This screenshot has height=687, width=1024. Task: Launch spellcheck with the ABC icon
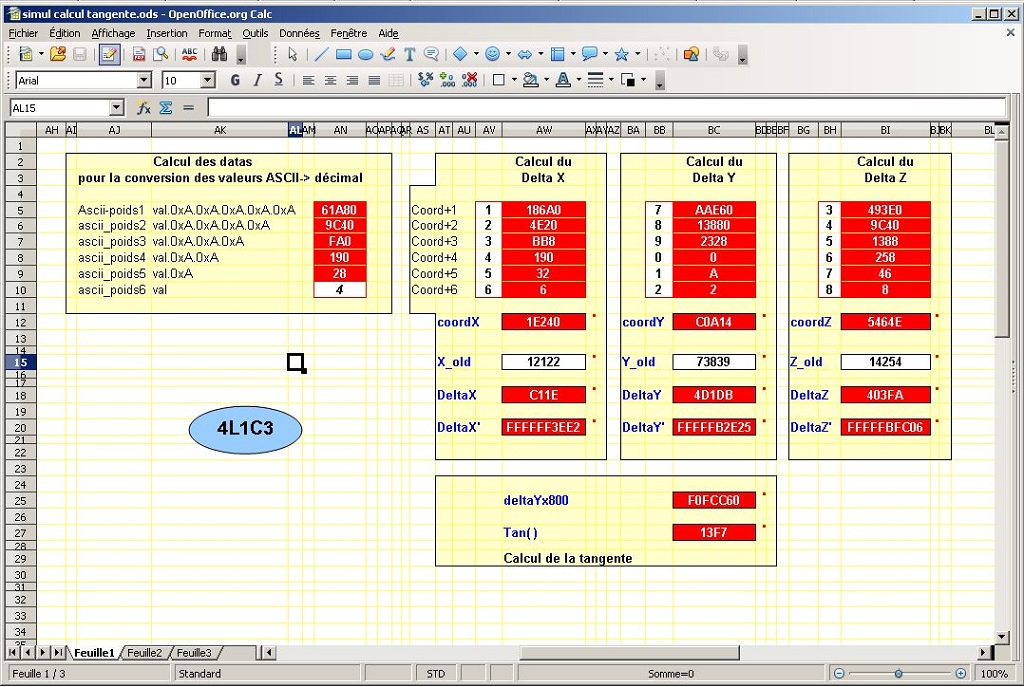click(x=189, y=54)
